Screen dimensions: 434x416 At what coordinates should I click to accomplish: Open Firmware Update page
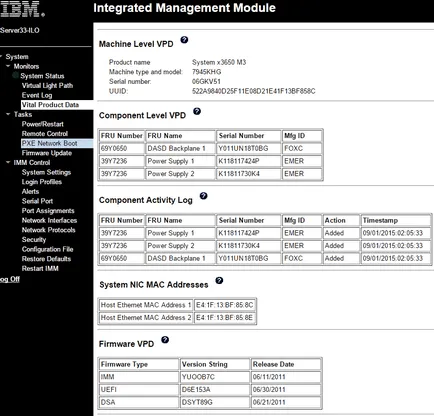pos(47,153)
